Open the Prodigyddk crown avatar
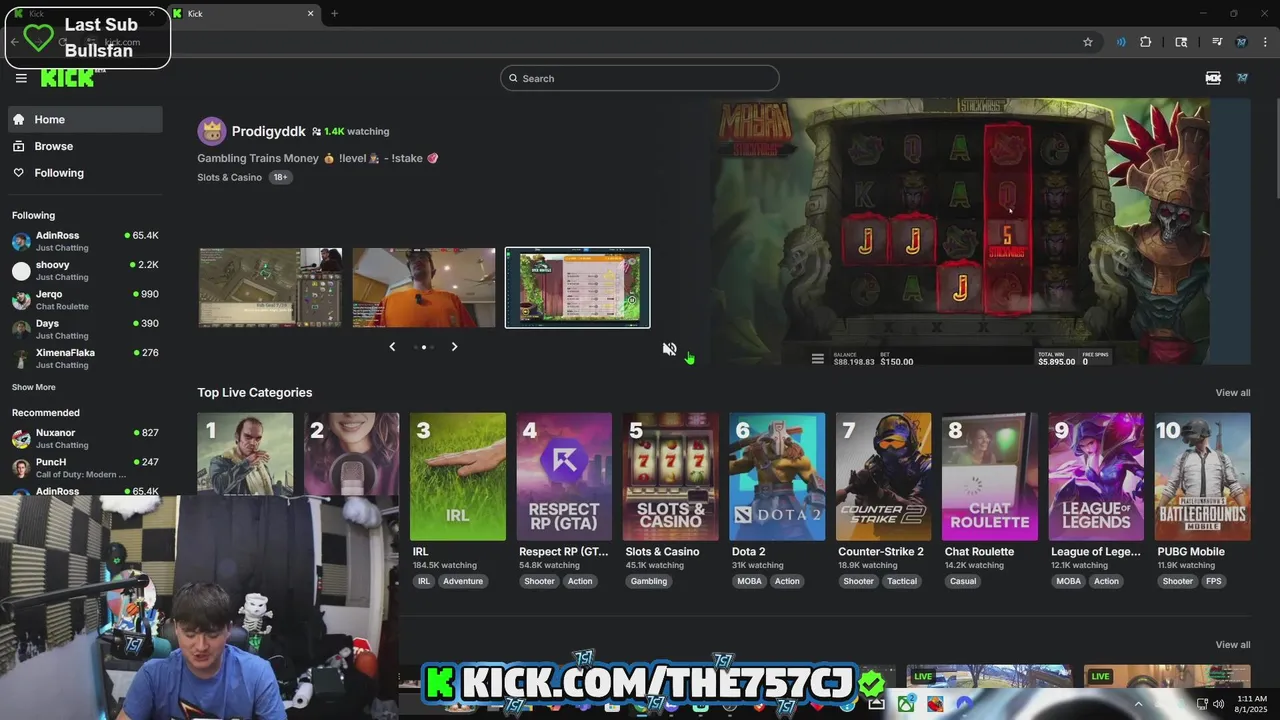The height and width of the screenshot is (720, 1280). click(x=211, y=131)
